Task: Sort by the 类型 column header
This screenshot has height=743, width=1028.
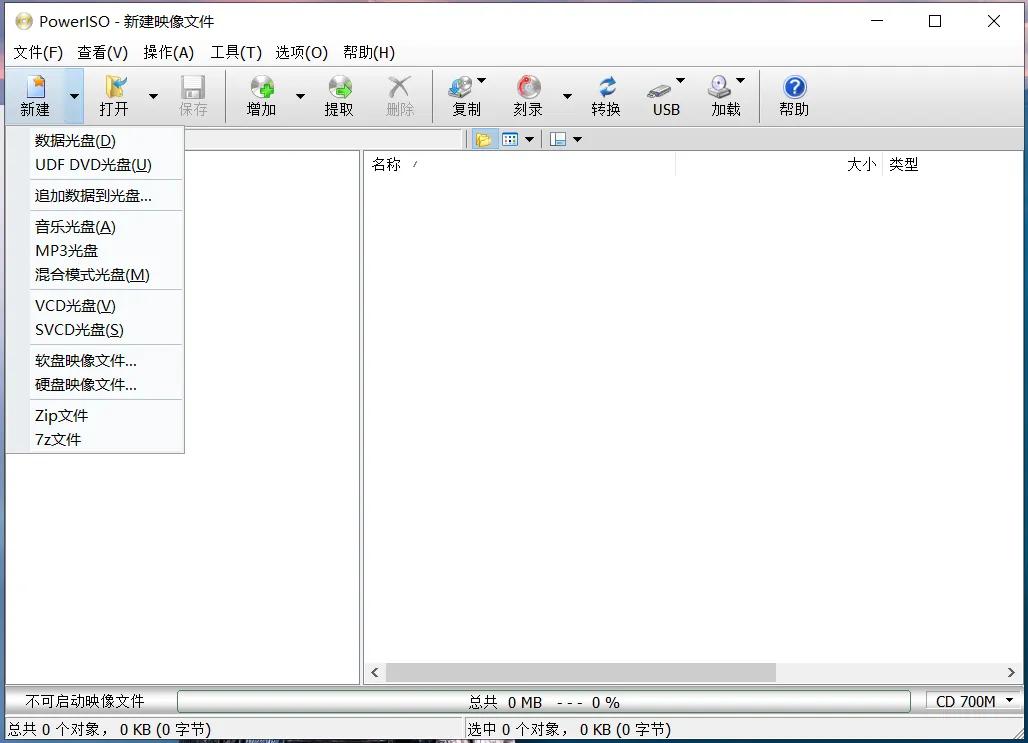Action: 952,165
